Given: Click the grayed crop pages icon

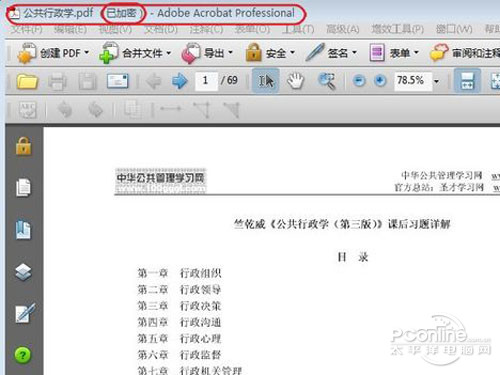Looking at the screenshot, I should (133, 109).
